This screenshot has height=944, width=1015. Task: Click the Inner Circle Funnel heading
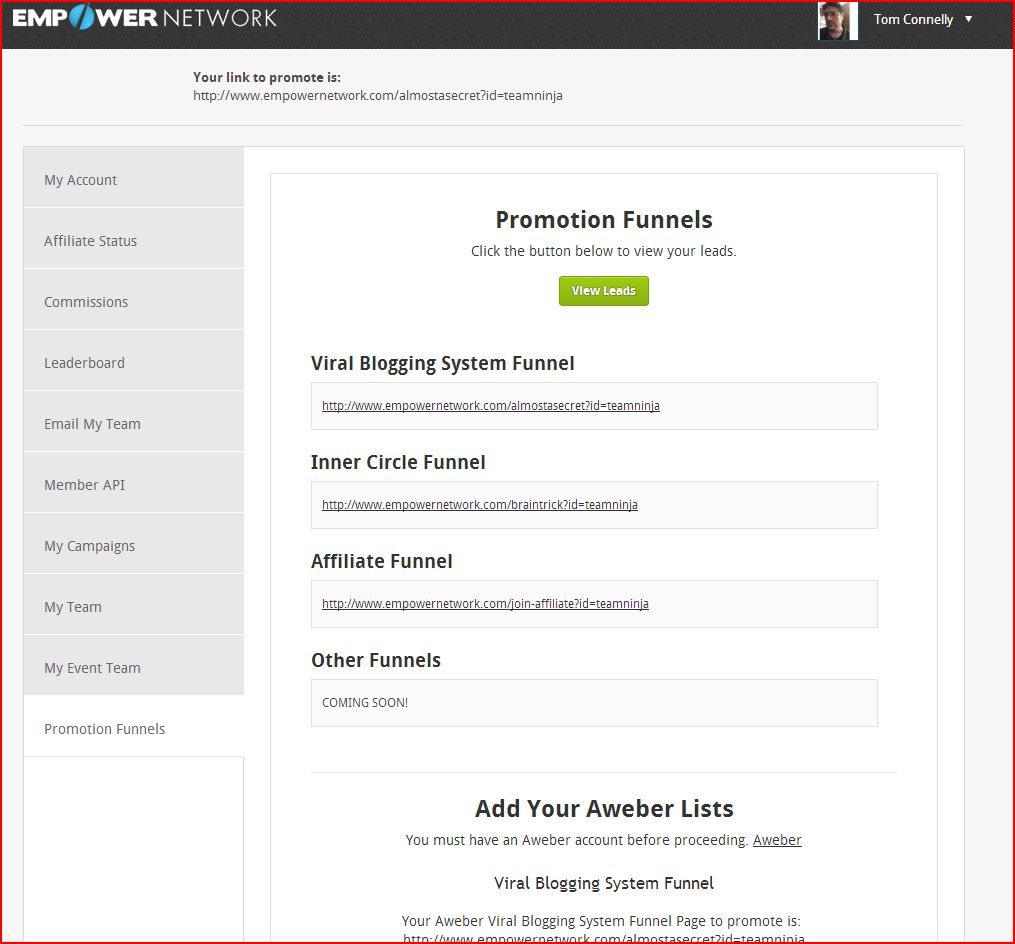tap(398, 462)
